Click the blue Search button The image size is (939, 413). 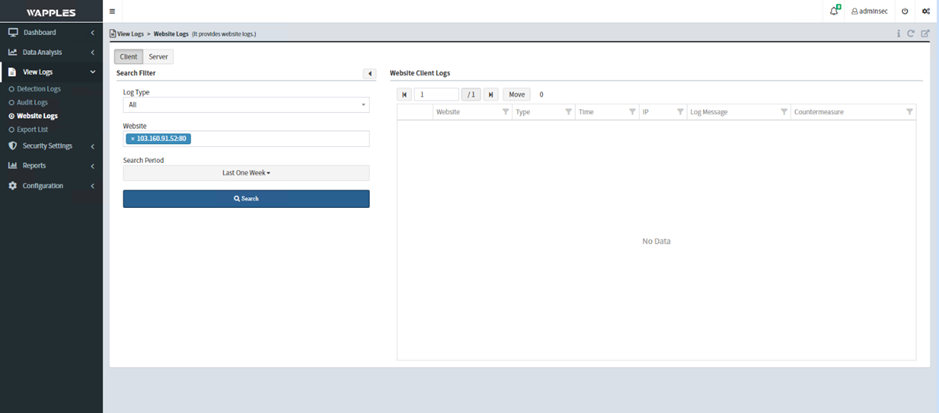click(x=246, y=199)
